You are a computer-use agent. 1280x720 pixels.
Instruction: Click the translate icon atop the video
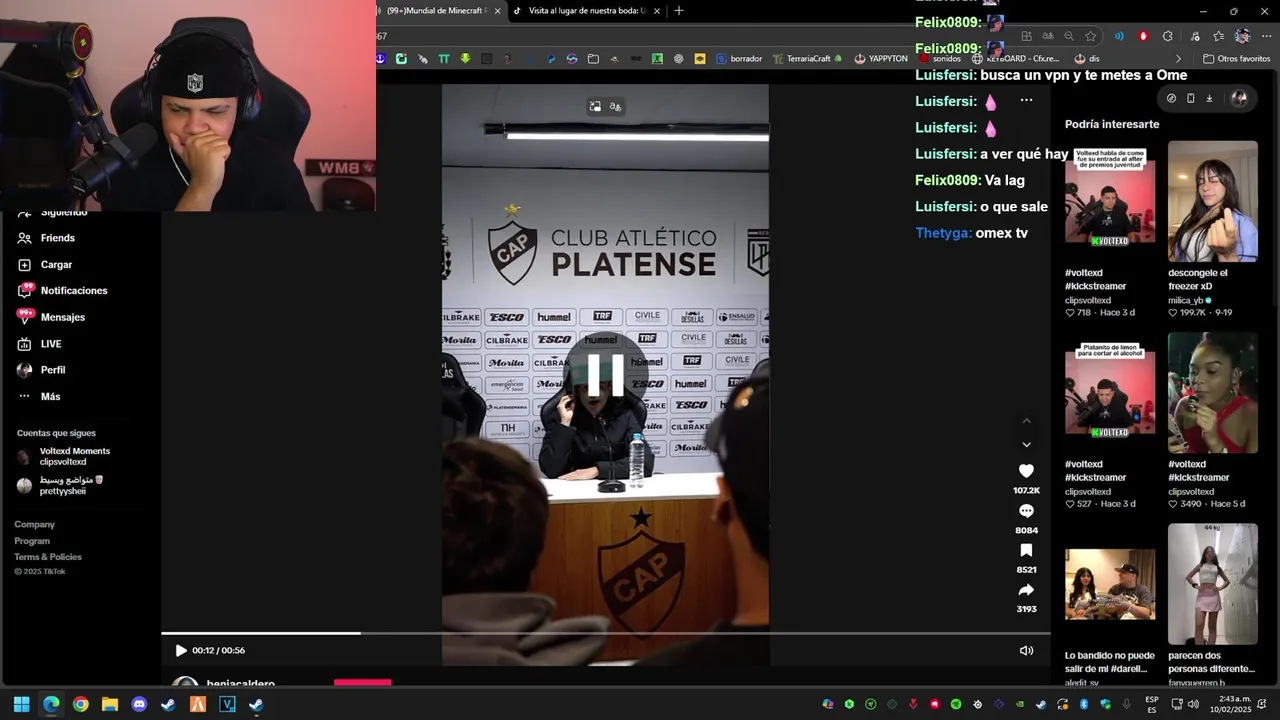coord(615,106)
